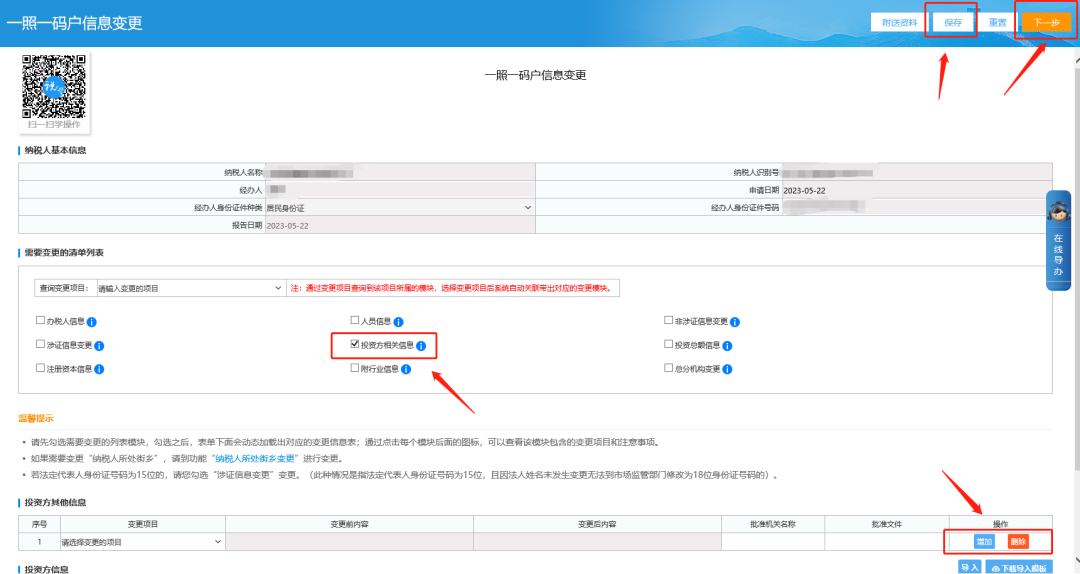This screenshot has width=1080, height=574.
Task: Click the 导入 button
Action: click(970, 568)
